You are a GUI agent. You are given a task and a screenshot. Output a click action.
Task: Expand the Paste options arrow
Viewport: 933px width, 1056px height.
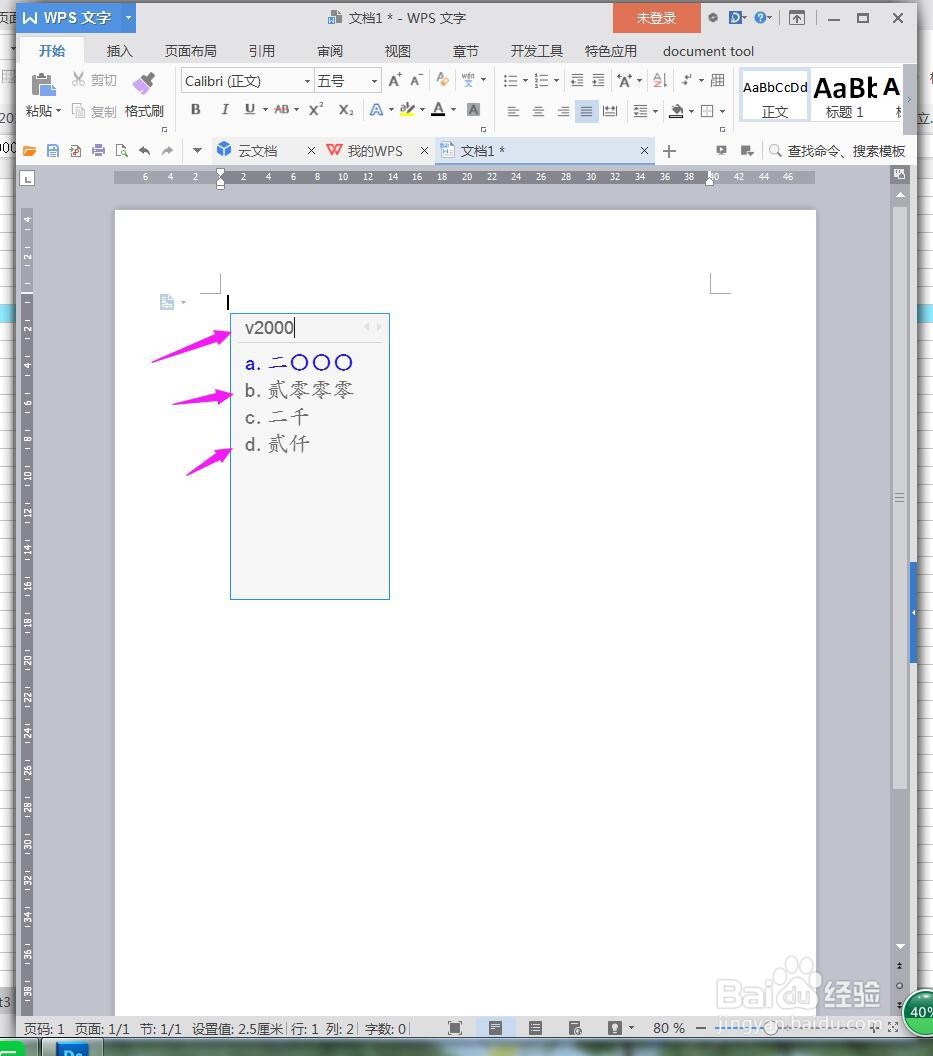pyautogui.click(x=59, y=110)
